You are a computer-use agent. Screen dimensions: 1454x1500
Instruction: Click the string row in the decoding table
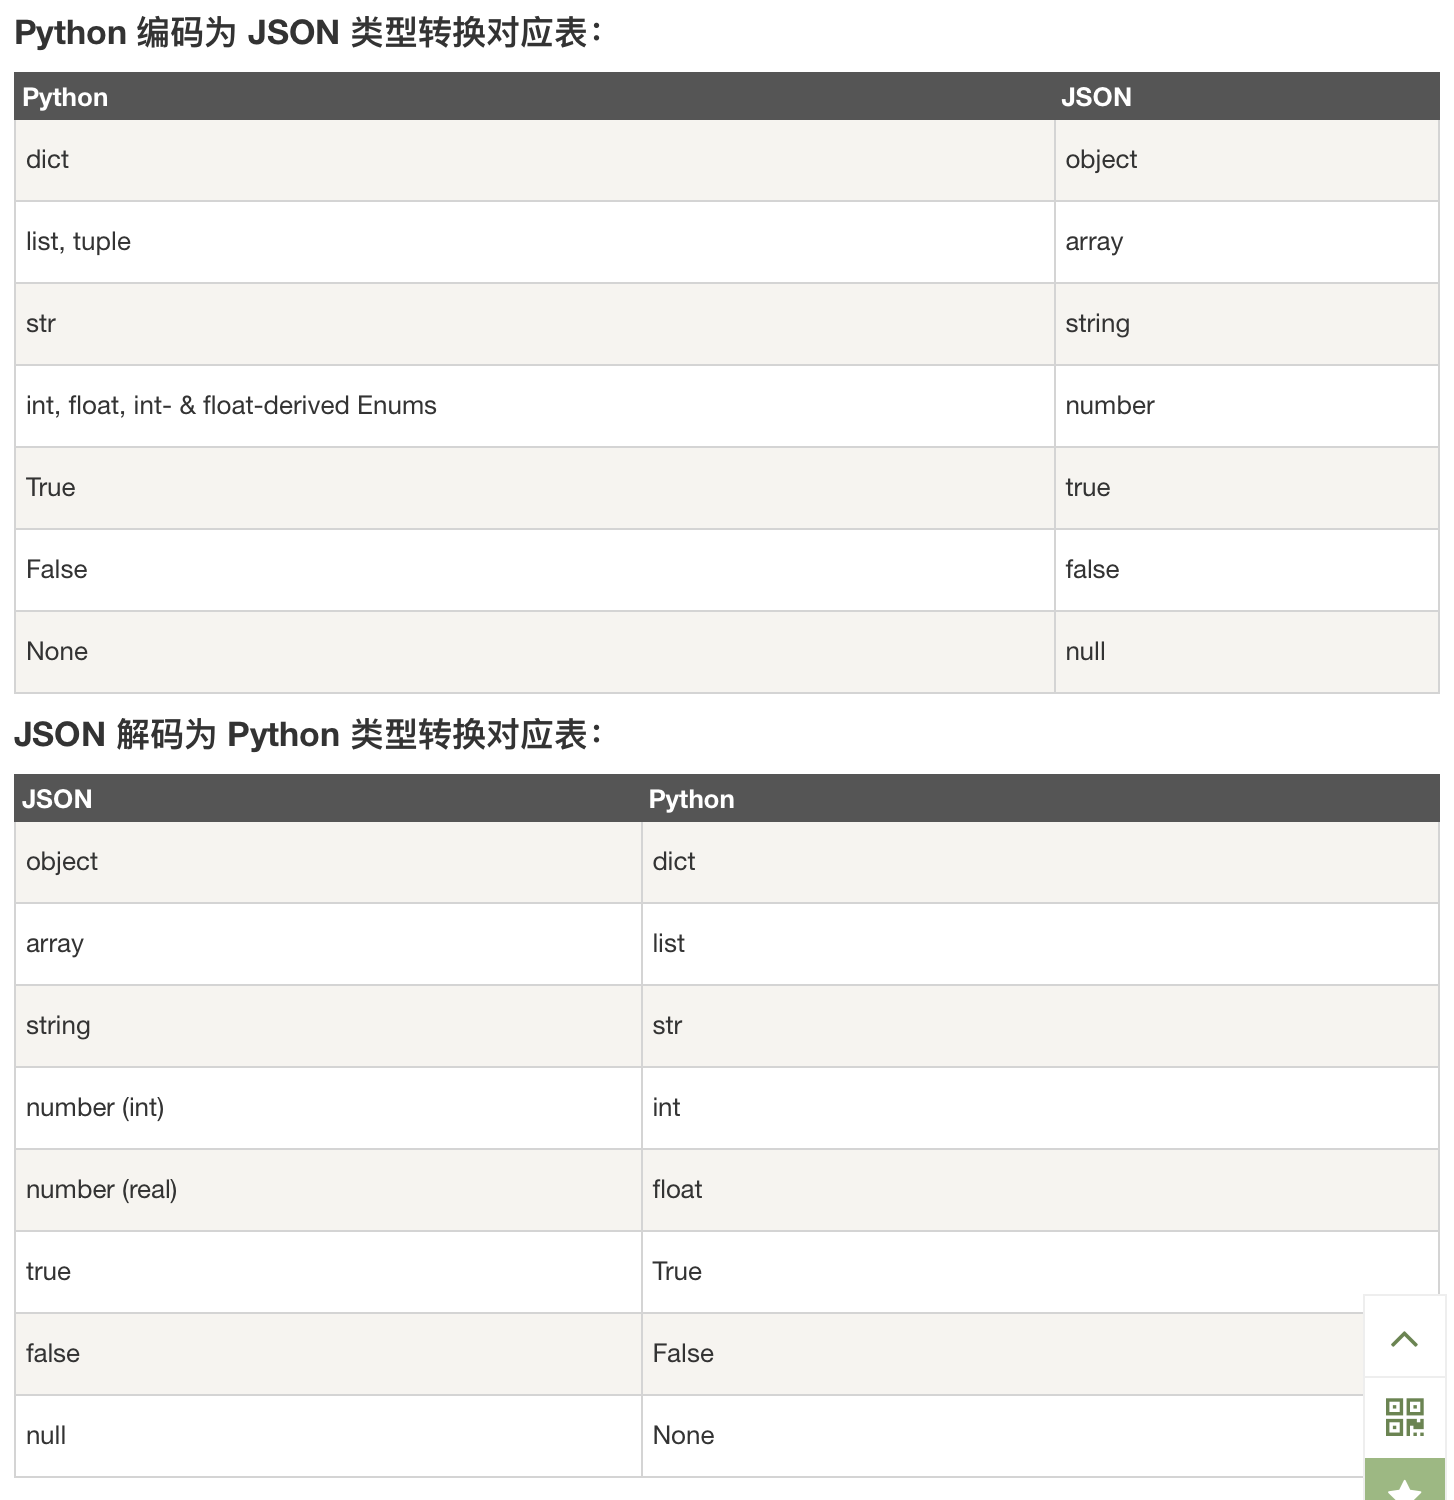pyautogui.click(x=57, y=1025)
